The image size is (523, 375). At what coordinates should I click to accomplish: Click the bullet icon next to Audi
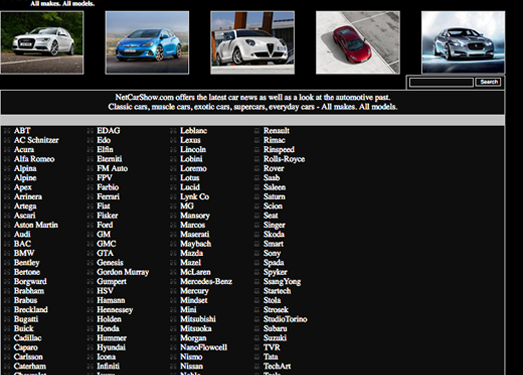(x=7, y=235)
